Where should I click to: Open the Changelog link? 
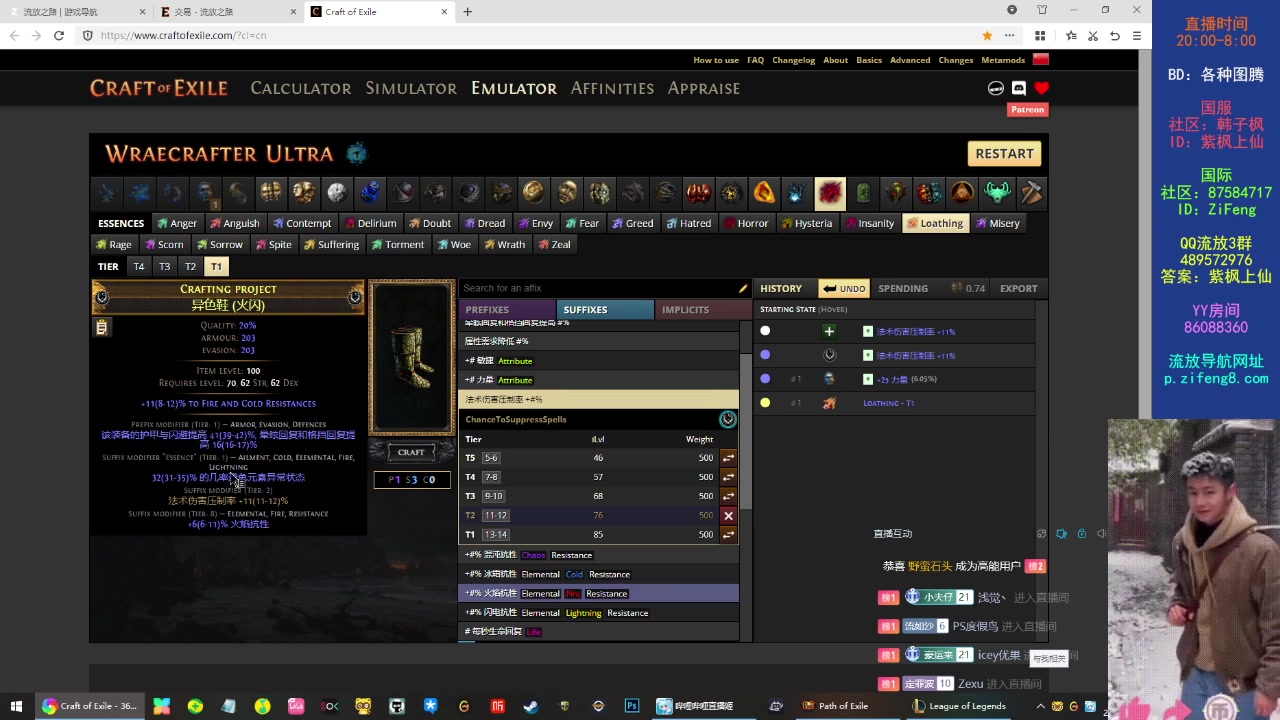[793, 60]
